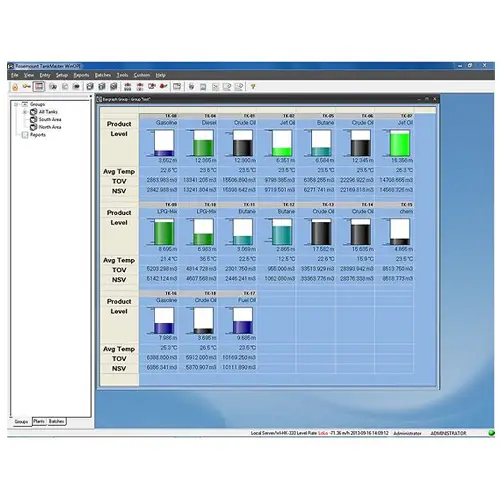
Task: Switch to the Groups tab at bottom
Action: click(21, 422)
